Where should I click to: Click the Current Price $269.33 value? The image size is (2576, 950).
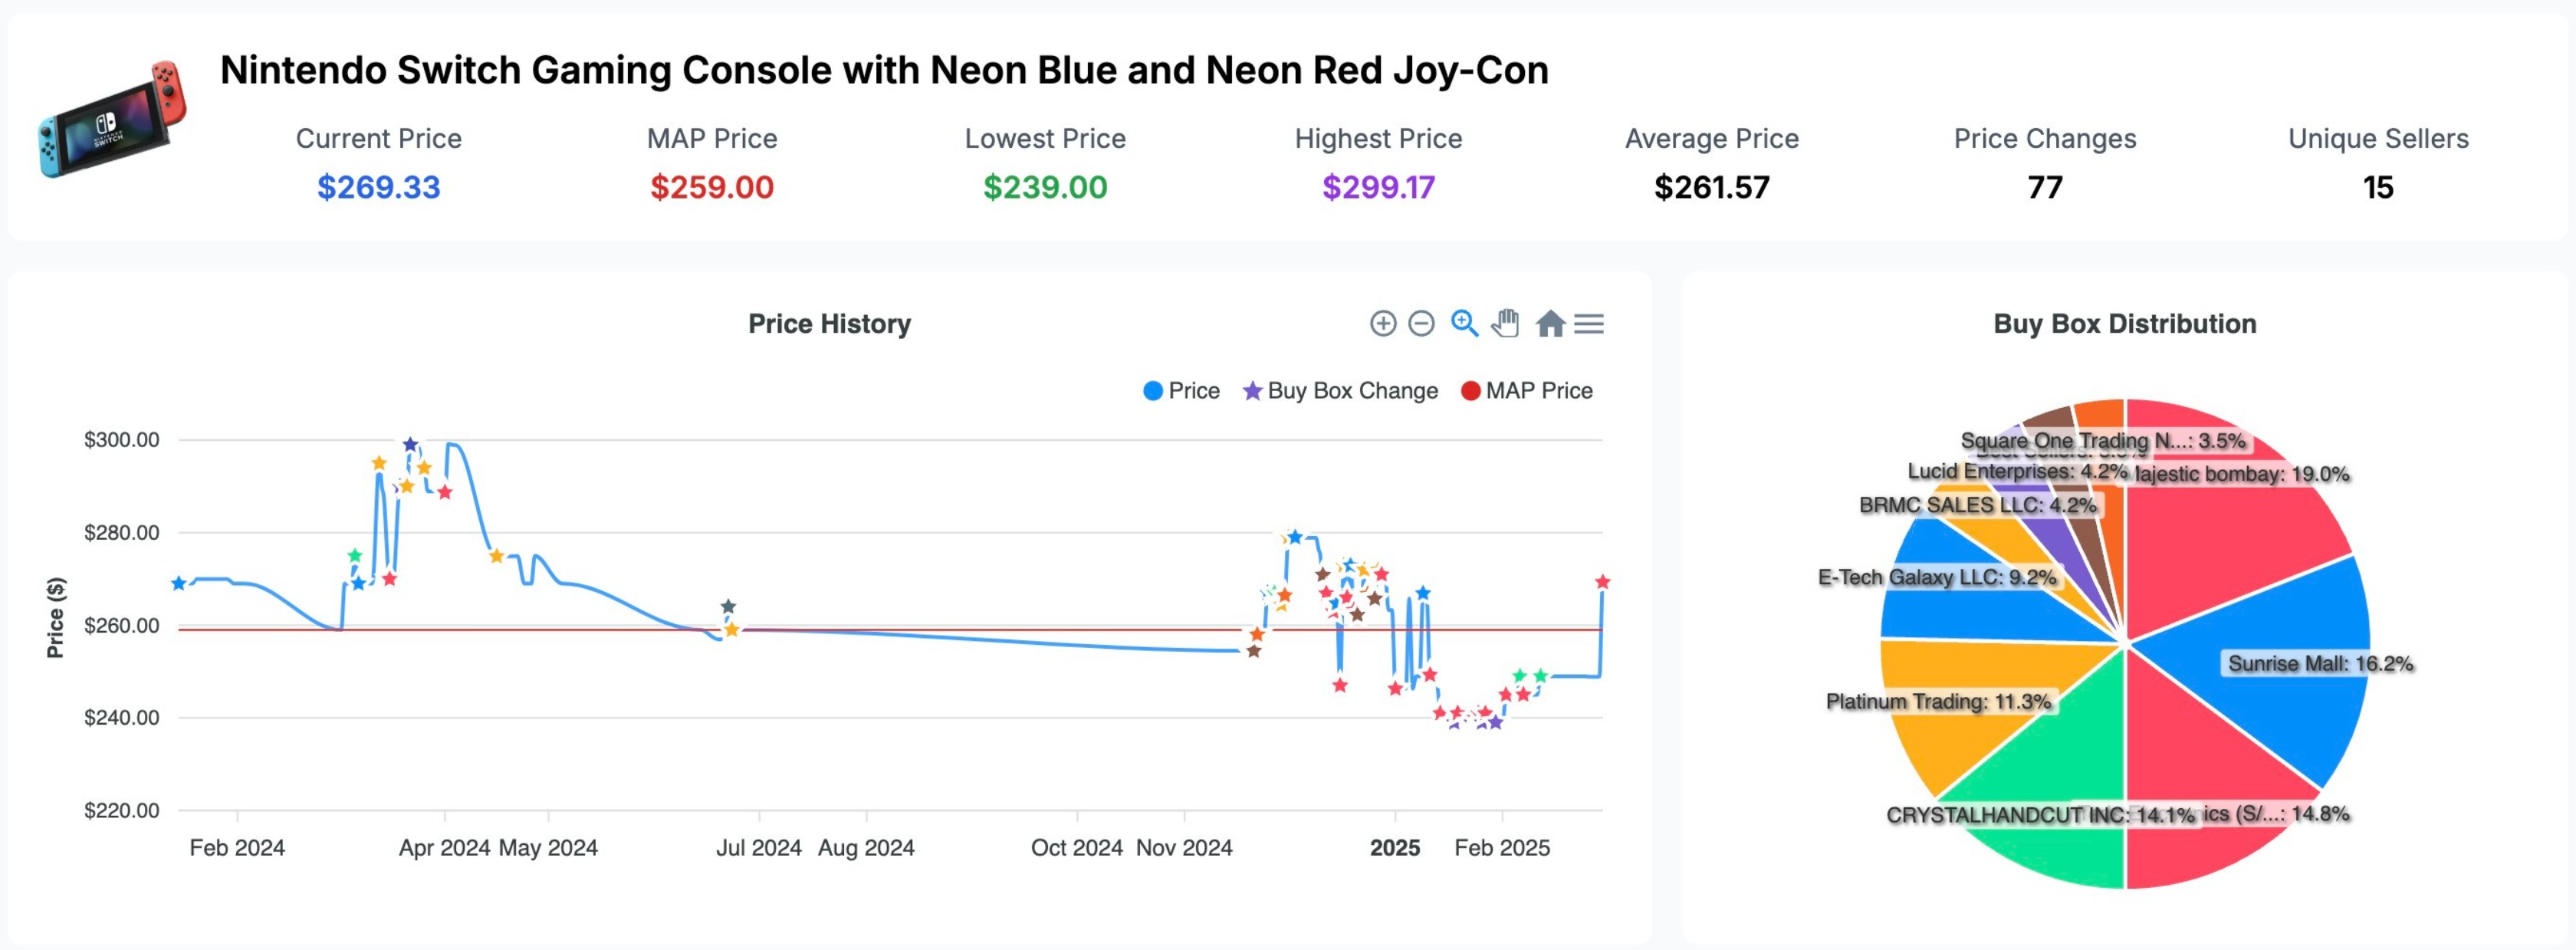(378, 187)
